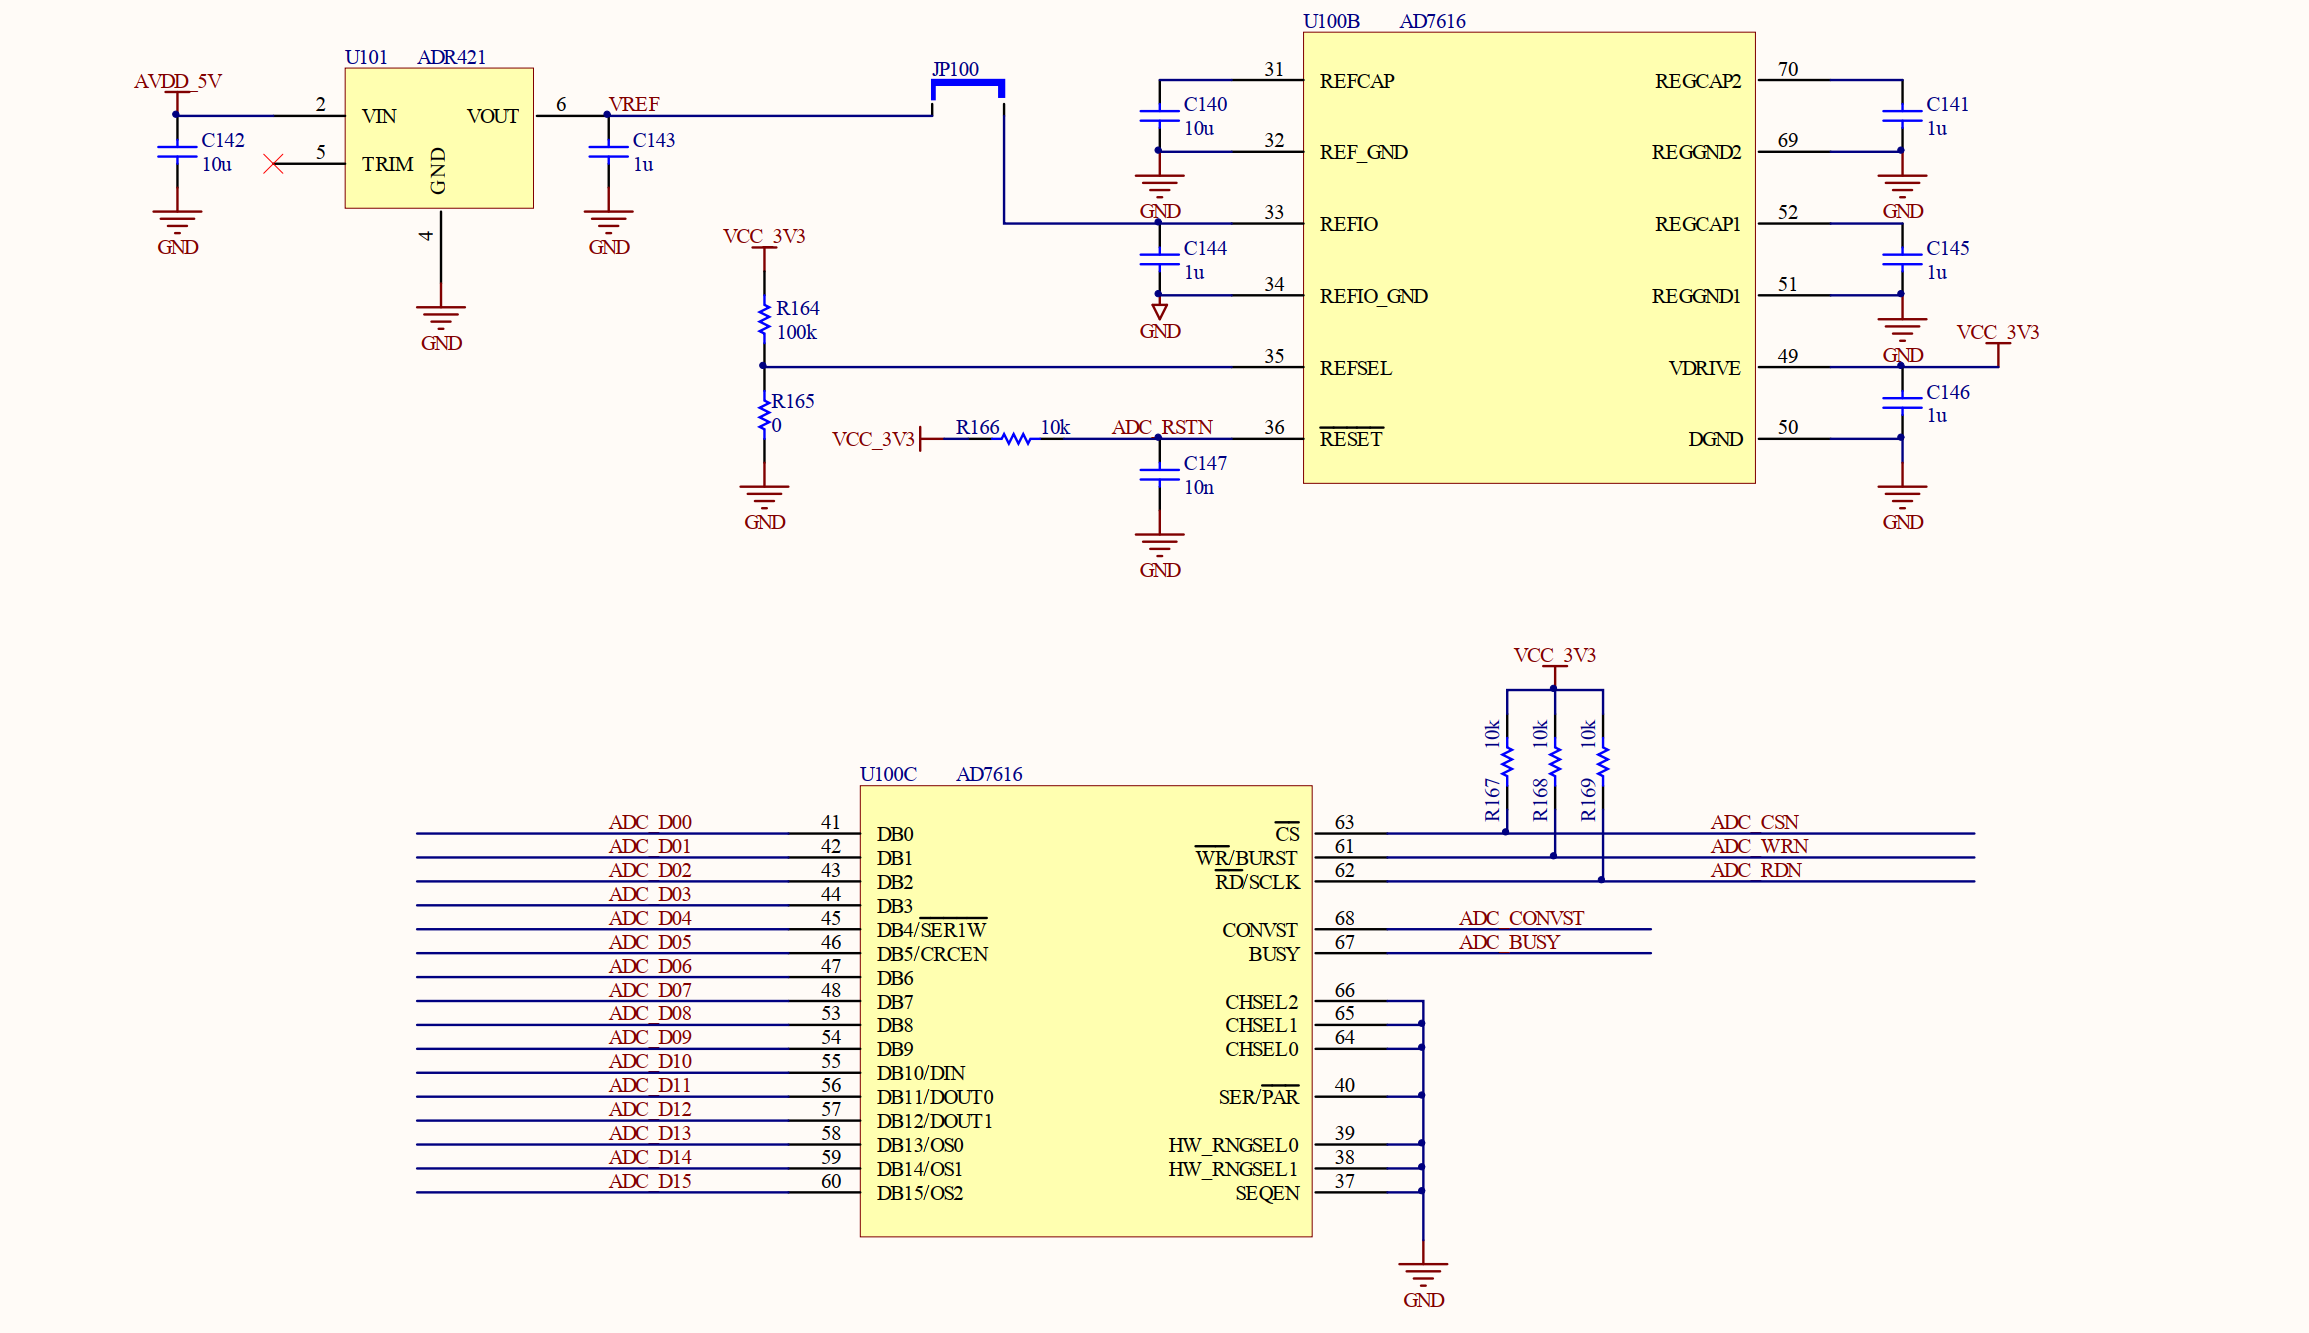The width and height of the screenshot is (2309, 1333).
Task: Click the ADC_CONVST net label
Action: coord(1521,918)
